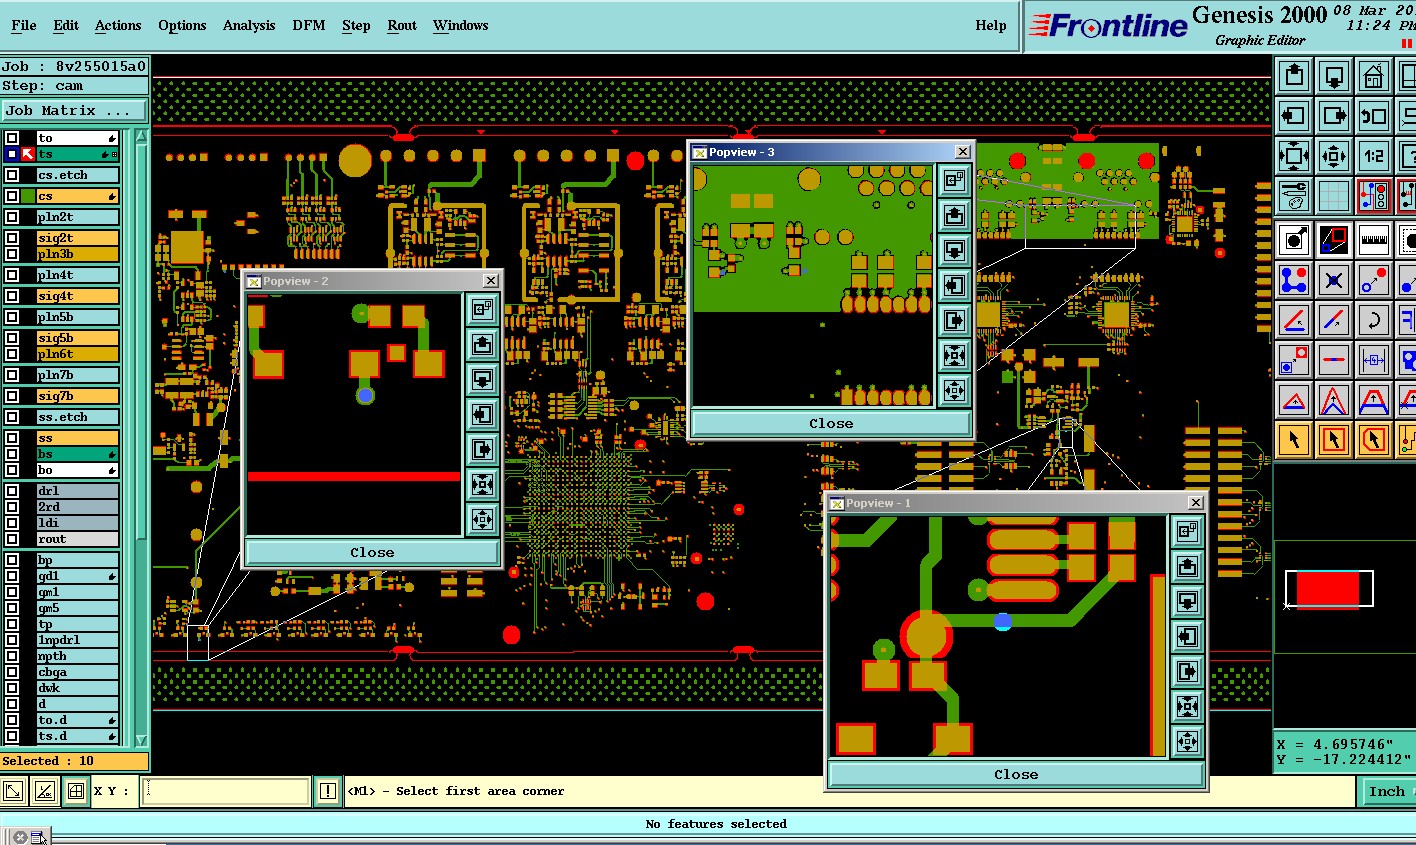Click the ruler measurement icon
Screen dimensions: 1416x845
click(1373, 240)
